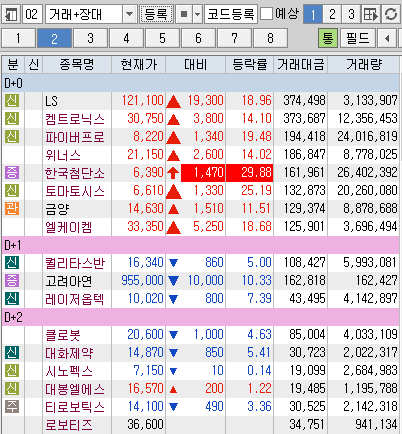This screenshot has height=434, width=402.
Task: Click the 필드 button
Action: click(x=358, y=38)
